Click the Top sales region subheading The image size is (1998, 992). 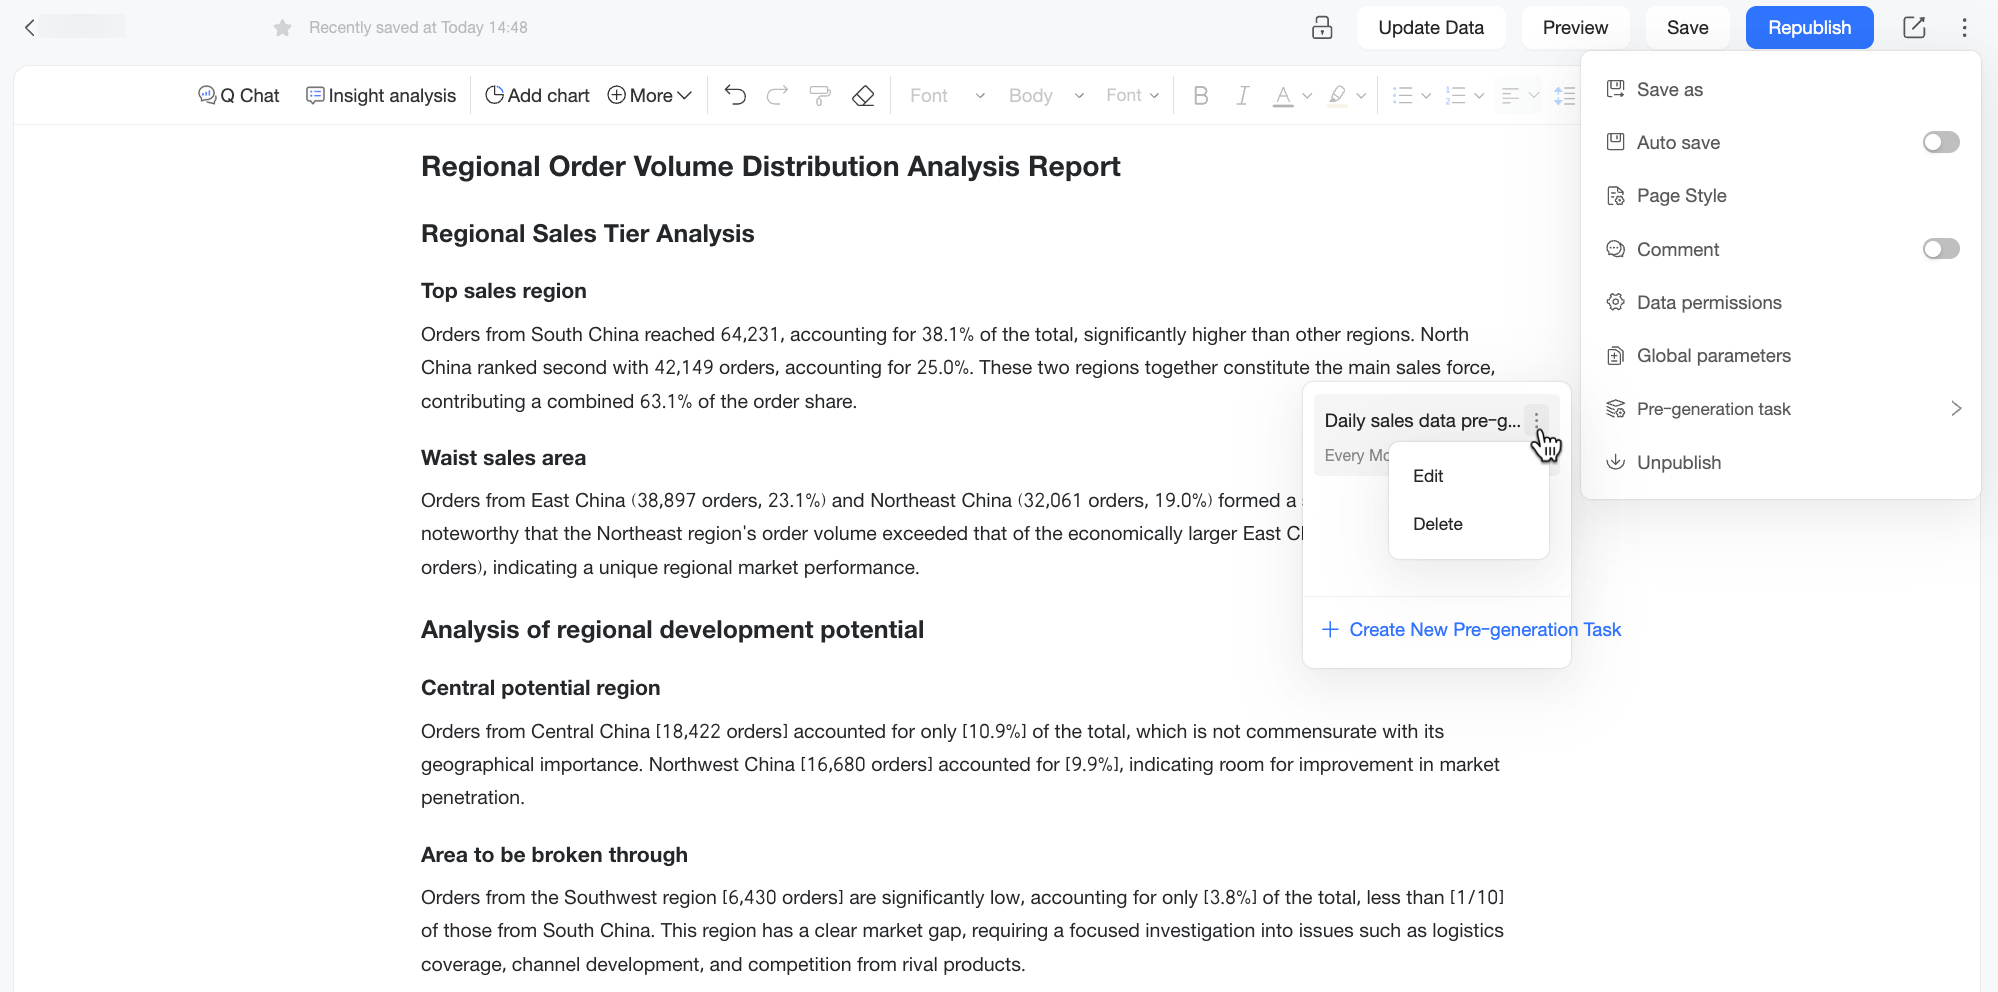tap(503, 291)
